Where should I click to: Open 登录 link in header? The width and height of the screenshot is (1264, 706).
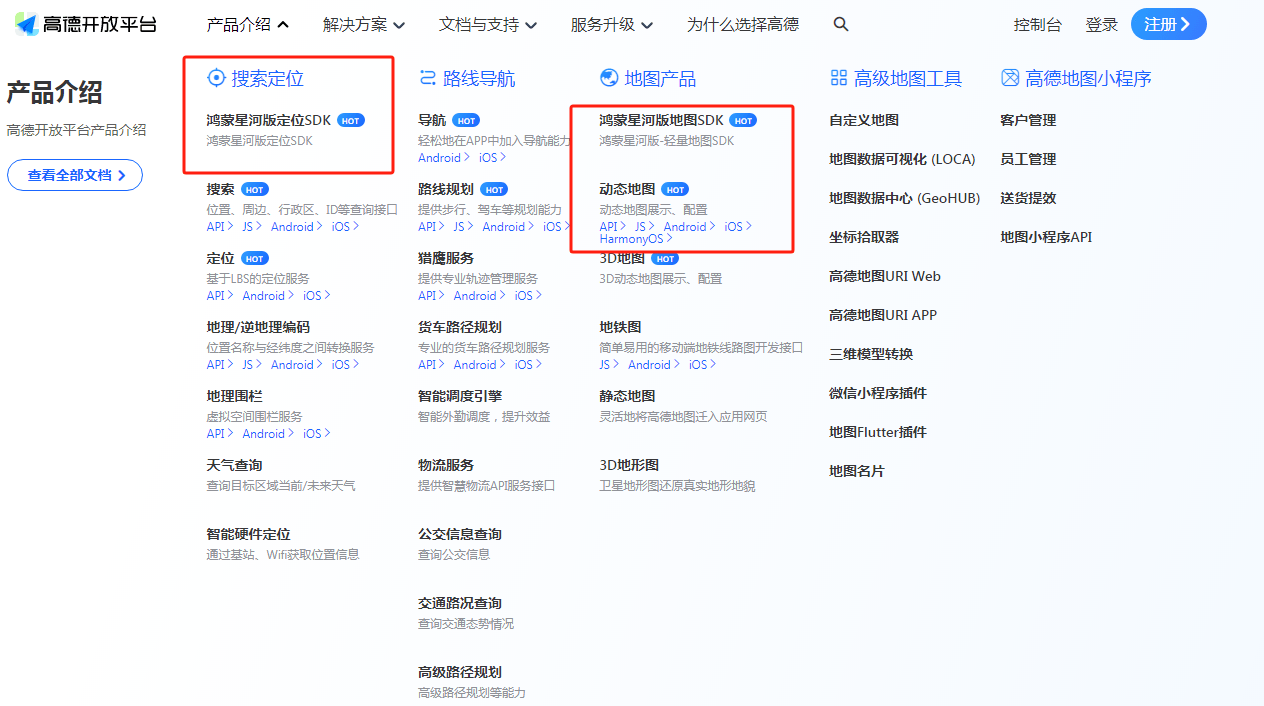click(x=1101, y=25)
